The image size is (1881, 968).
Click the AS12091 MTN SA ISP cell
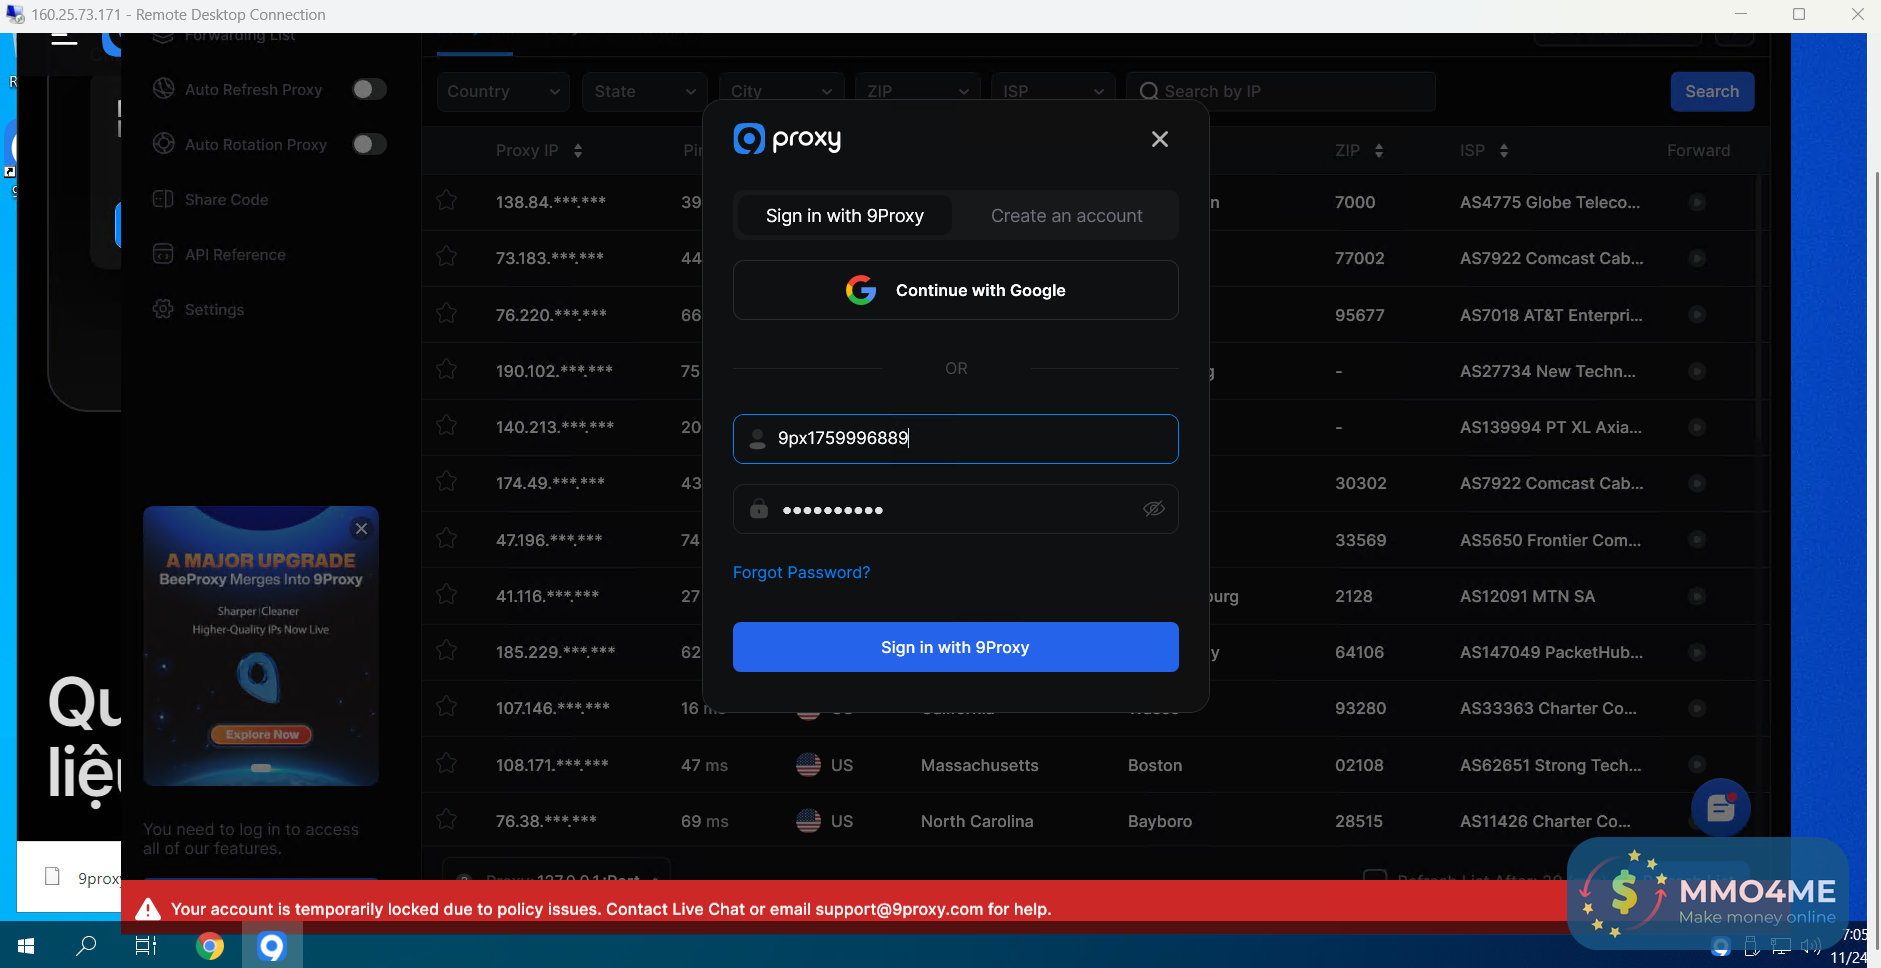[1527, 596]
